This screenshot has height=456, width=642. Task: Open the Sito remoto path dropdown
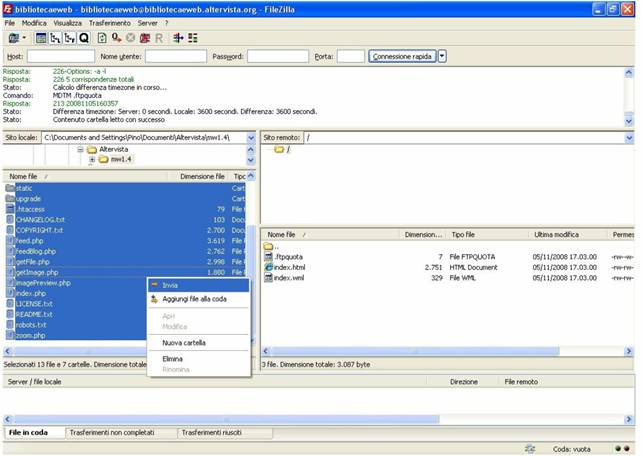629,138
